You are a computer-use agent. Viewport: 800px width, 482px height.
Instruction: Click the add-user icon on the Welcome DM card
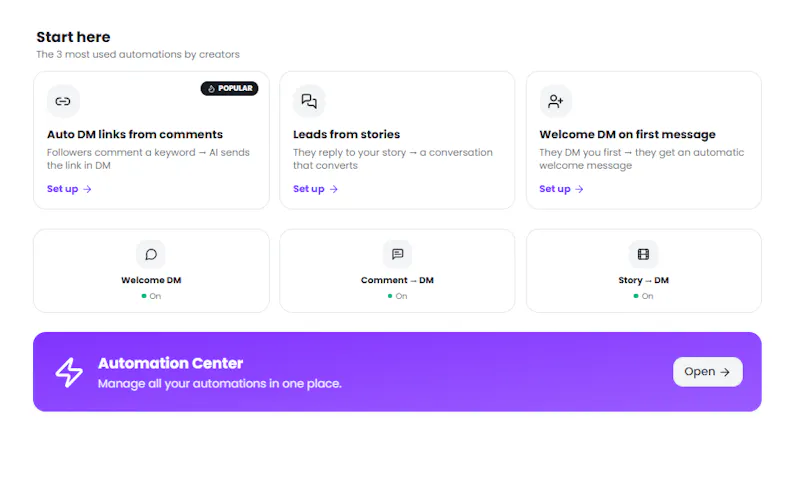click(555, 101)
